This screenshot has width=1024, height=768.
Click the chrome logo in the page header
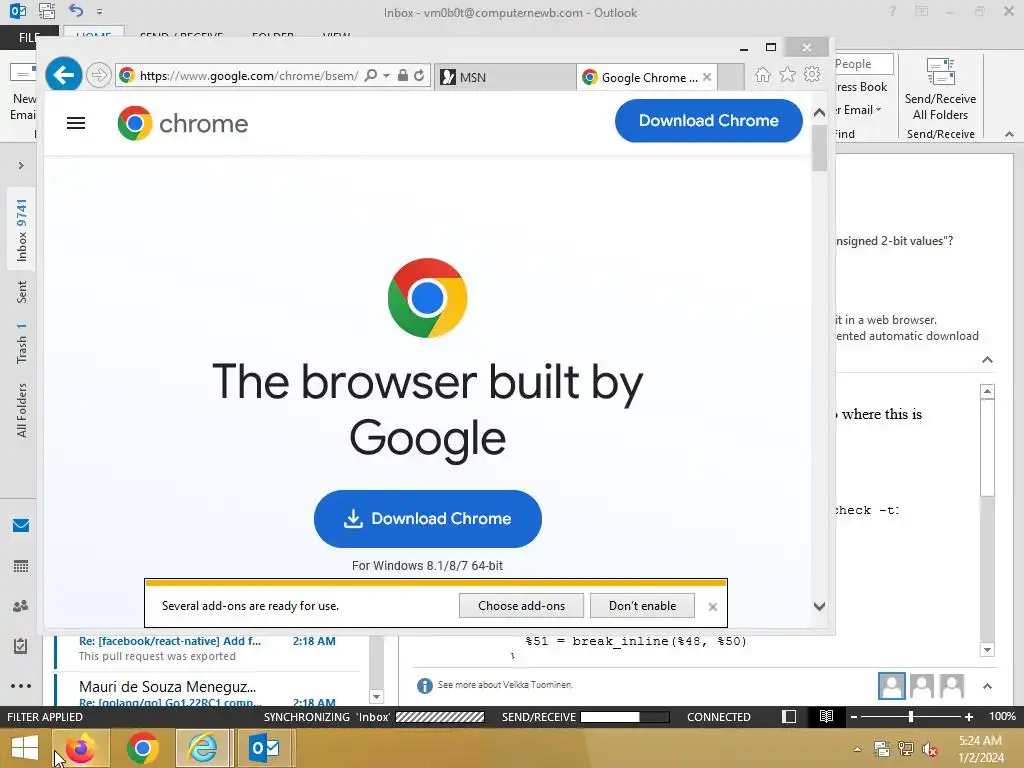click(x=183, y=123)
